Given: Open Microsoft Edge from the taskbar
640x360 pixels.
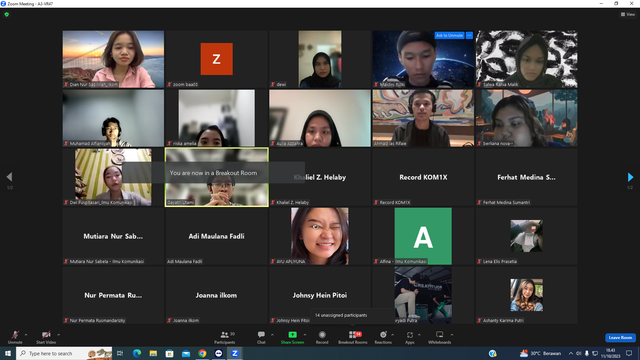Looking at the screenshot, I should [x=137, y=353].
